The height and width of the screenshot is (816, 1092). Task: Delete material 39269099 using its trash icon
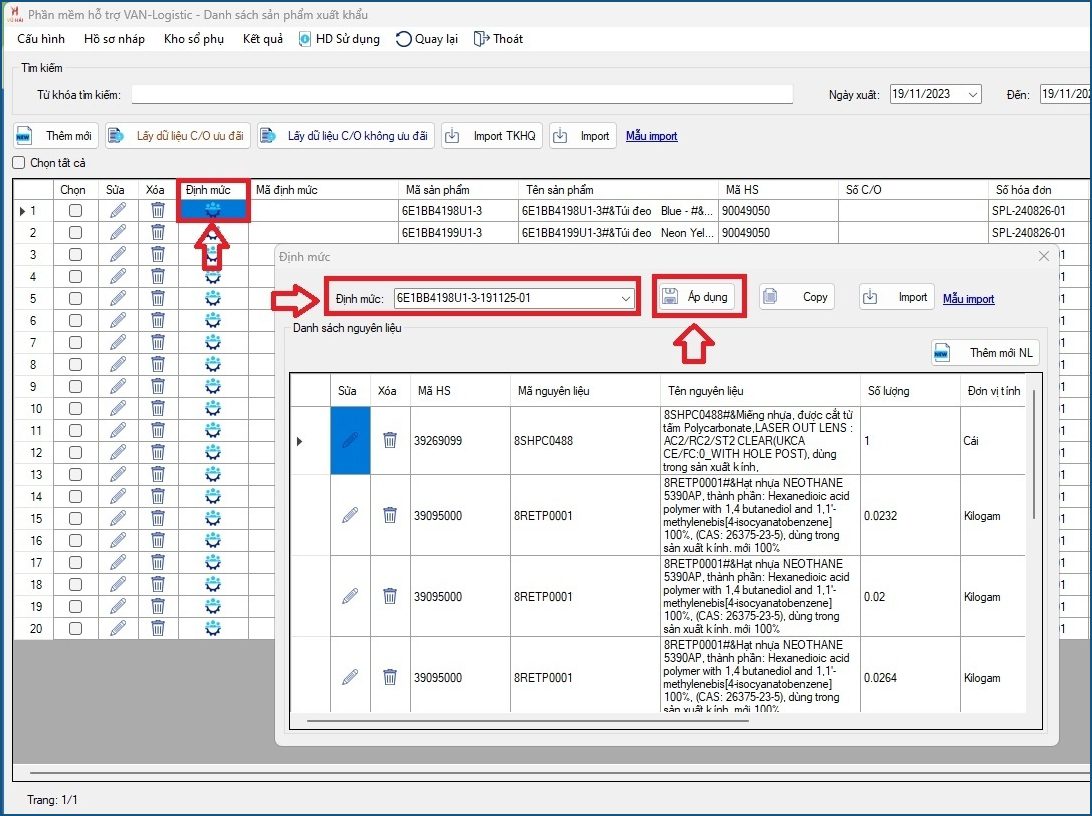pos(390,440)
